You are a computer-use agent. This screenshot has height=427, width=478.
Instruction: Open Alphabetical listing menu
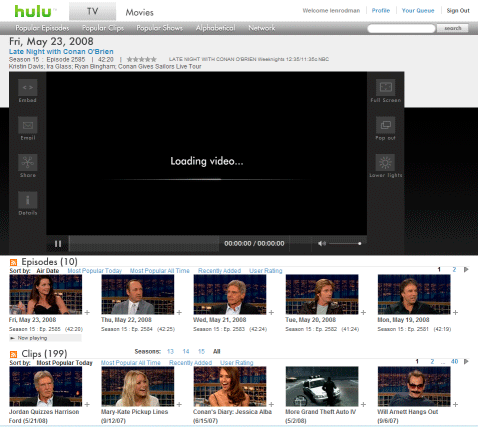point(215,28)
